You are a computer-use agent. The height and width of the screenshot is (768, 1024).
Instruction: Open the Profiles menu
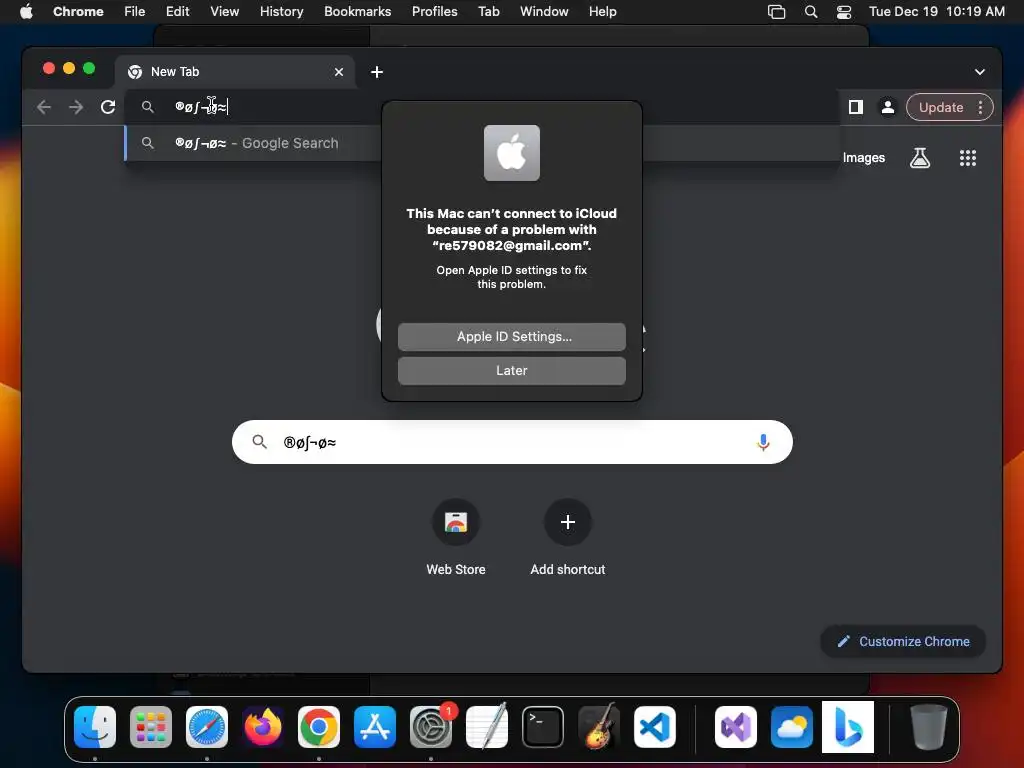click(434, 12)
